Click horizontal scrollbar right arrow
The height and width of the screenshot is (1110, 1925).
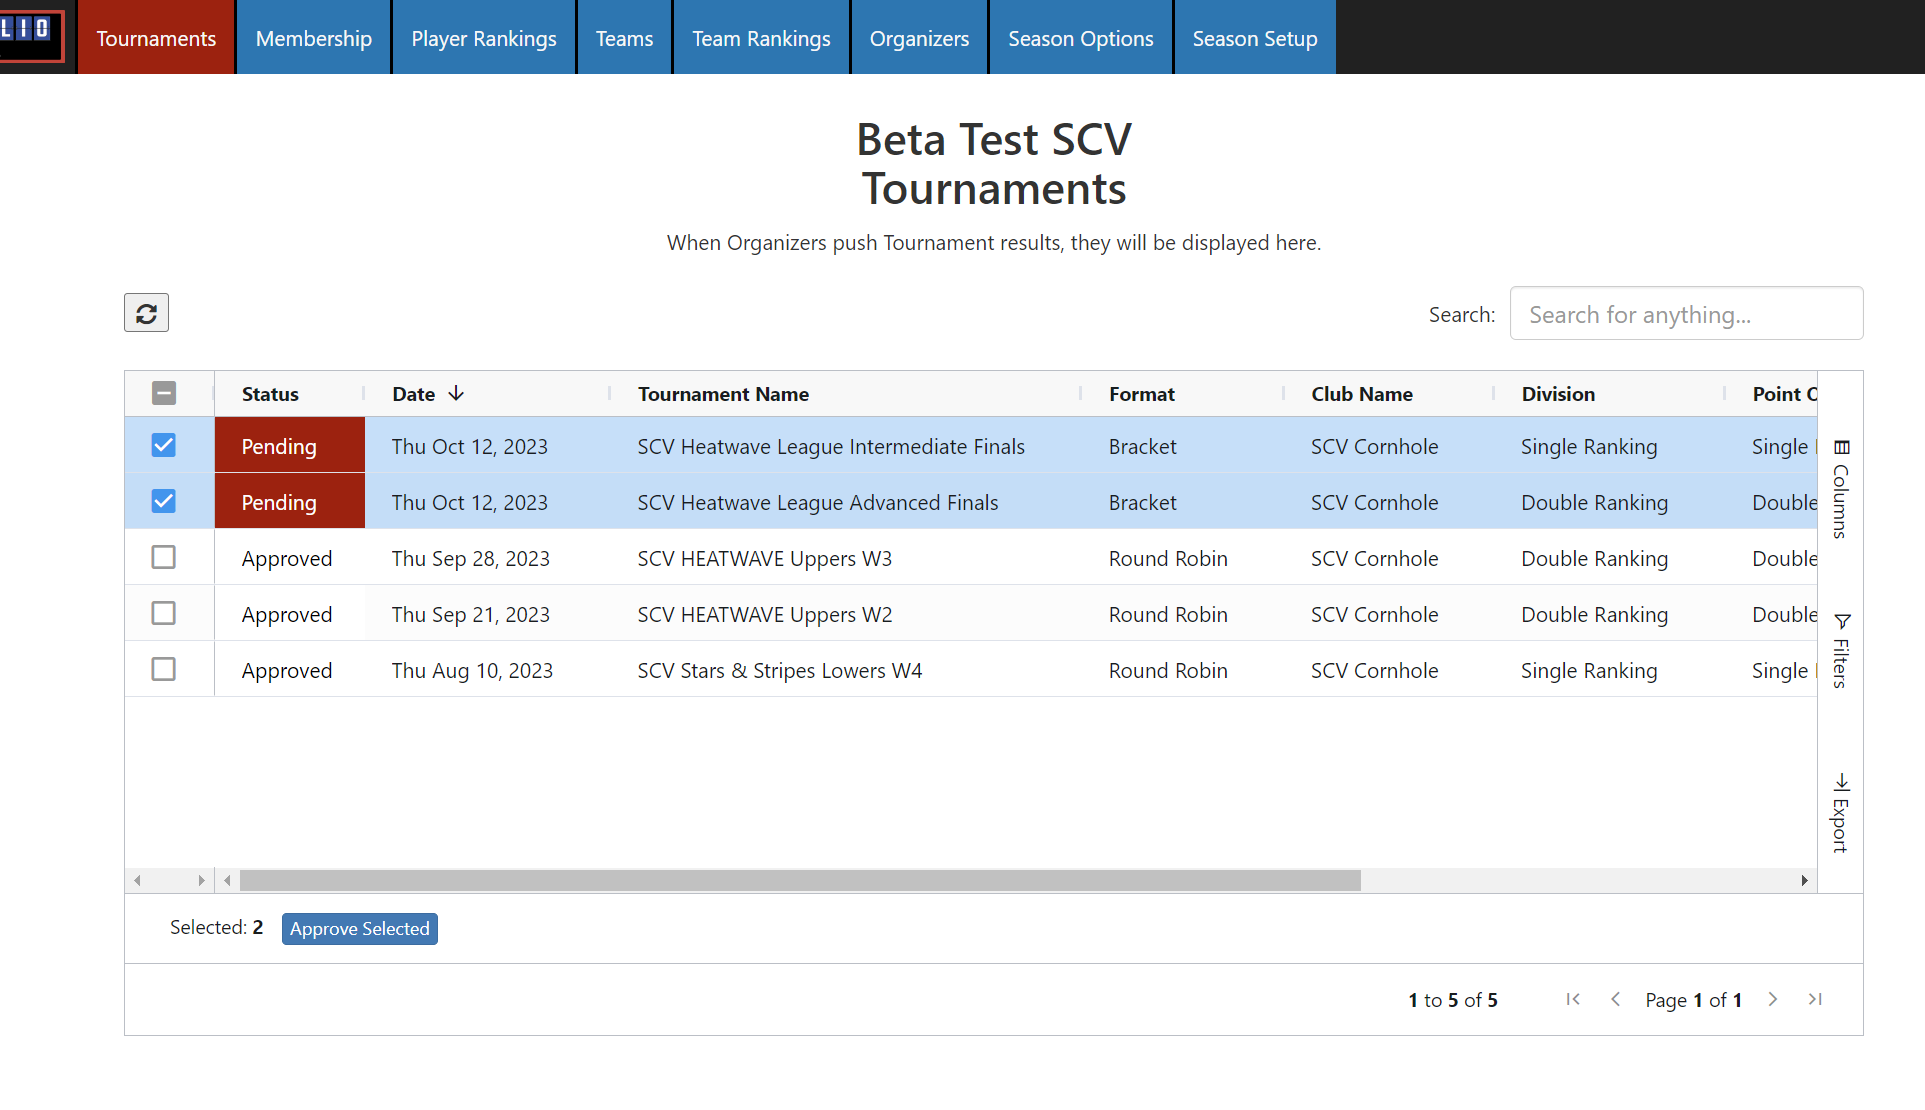pos(1804,880)
